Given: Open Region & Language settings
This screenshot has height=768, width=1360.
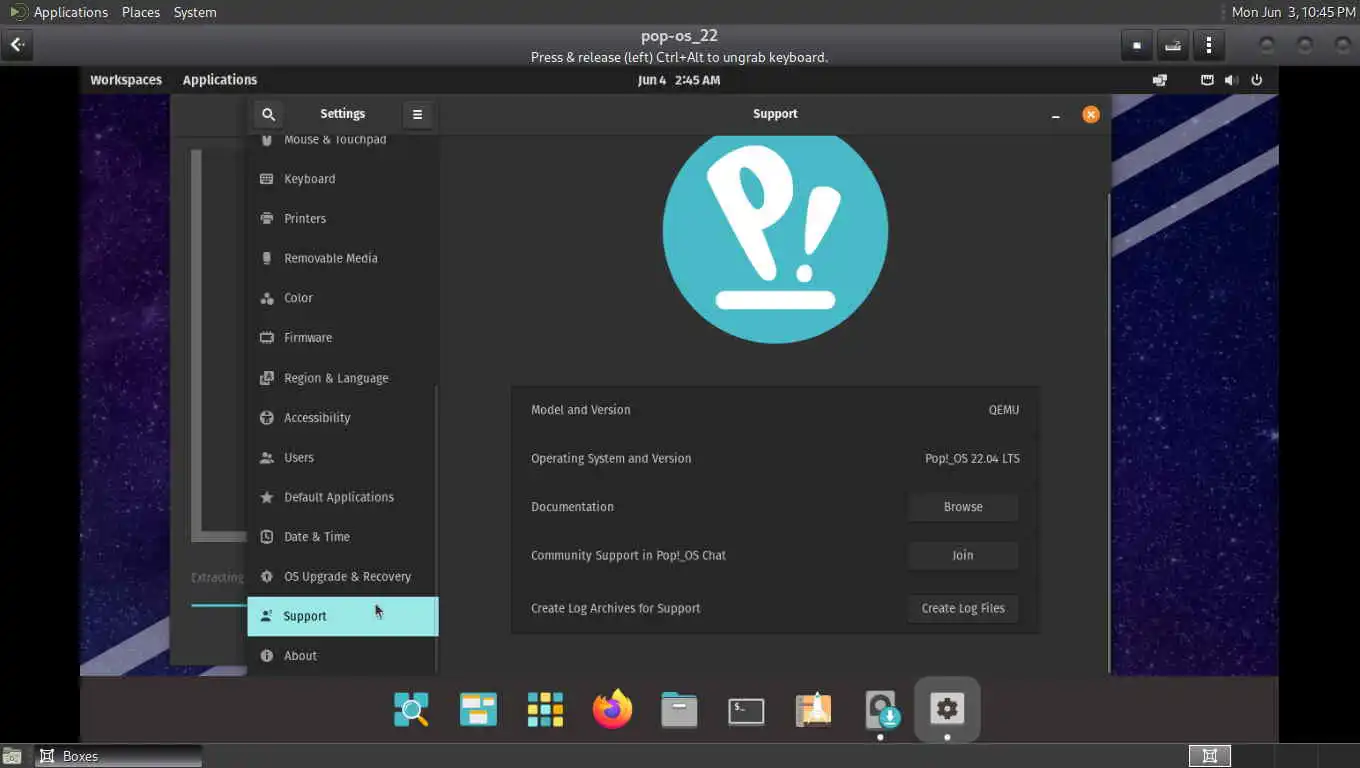Looking at the screenshot, I should pos(342,378).
